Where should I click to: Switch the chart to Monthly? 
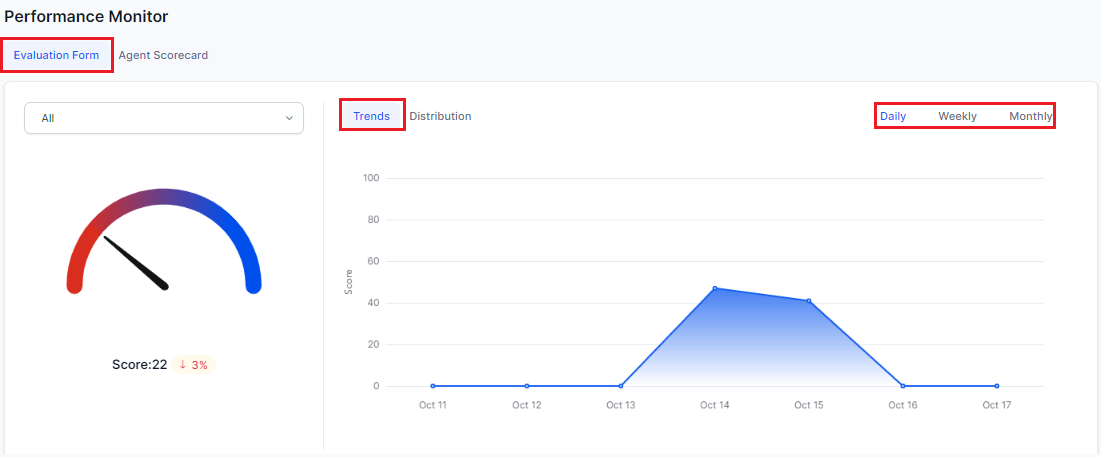click(1030, 116)
